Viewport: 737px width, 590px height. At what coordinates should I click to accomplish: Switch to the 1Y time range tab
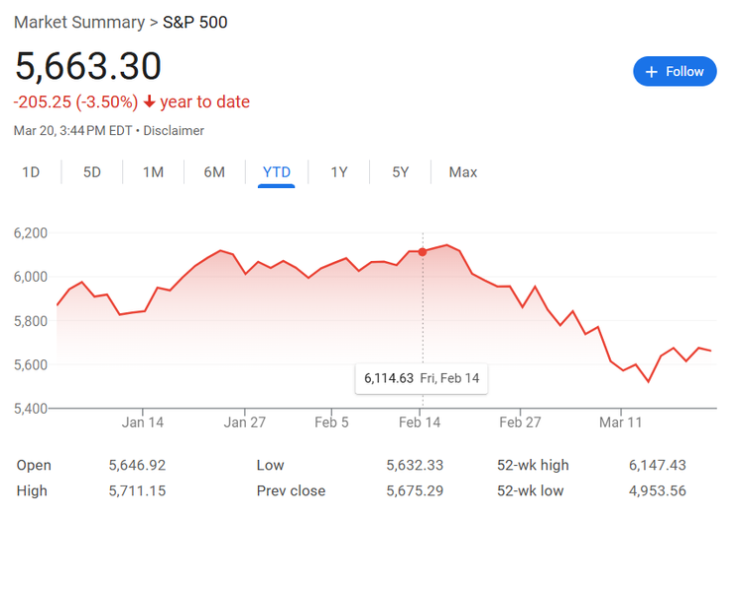point(339,172)
